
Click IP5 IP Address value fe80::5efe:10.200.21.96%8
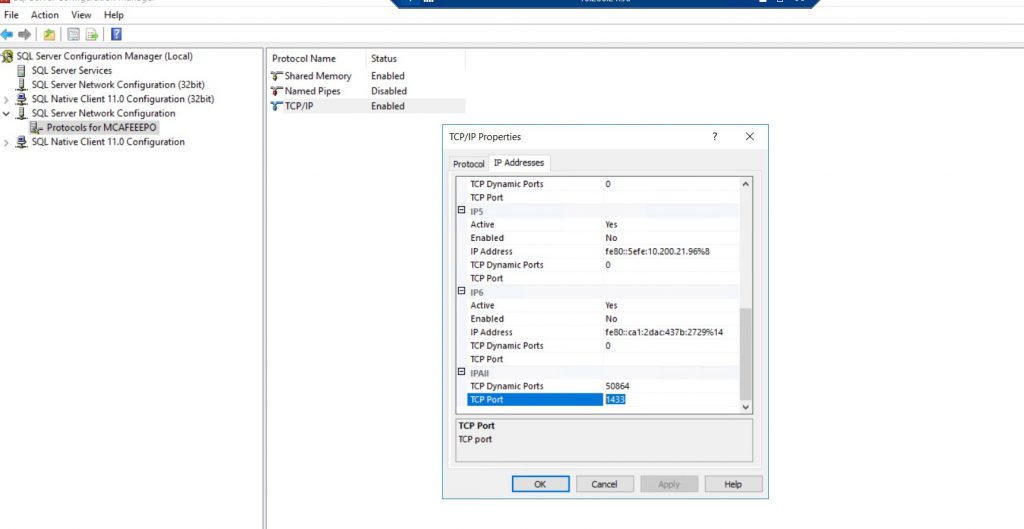[x=657, y=251]
